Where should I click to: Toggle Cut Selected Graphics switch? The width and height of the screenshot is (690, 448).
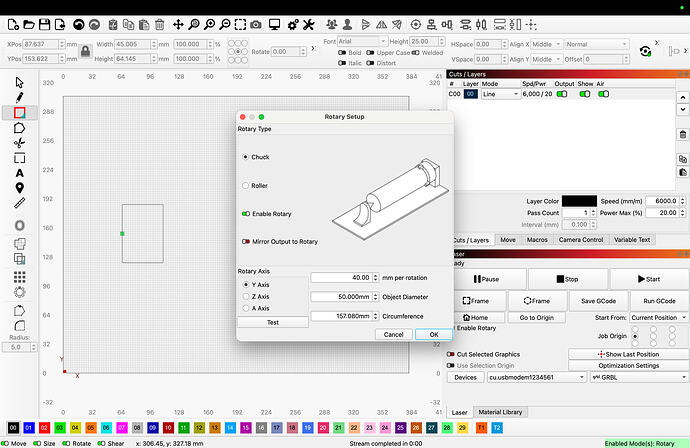pos(451,354)
